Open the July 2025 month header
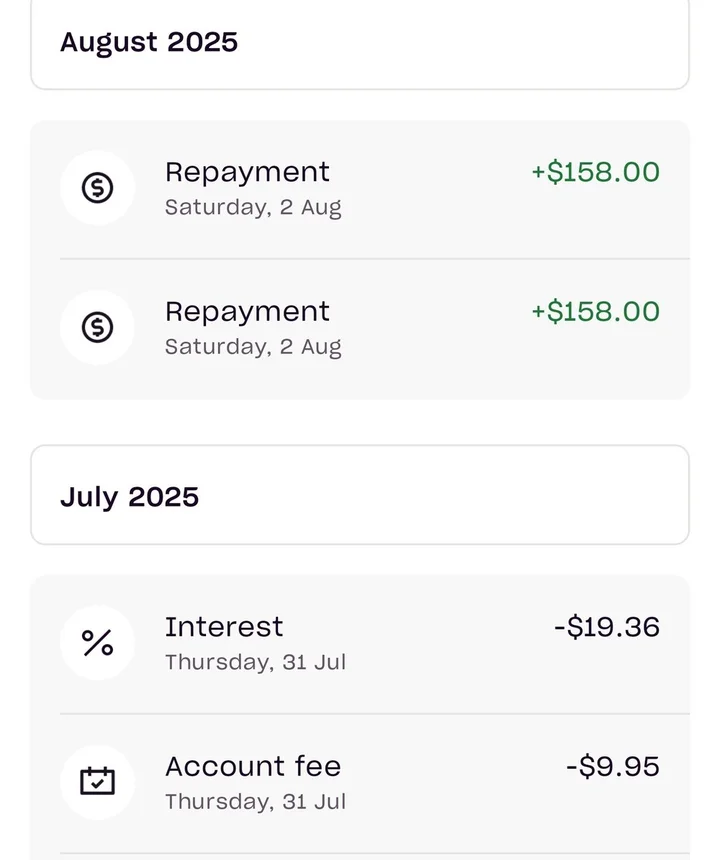This screenshot has height=860, width=720. click(360, 495)
